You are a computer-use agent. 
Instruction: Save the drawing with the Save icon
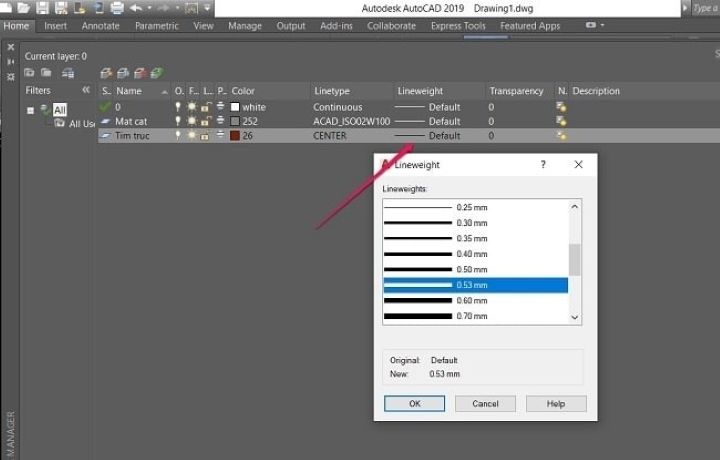(42, 7)
